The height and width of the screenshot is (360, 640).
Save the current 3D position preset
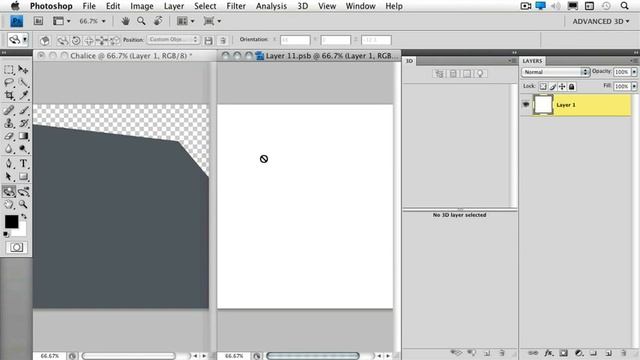(x=209, y=40)
